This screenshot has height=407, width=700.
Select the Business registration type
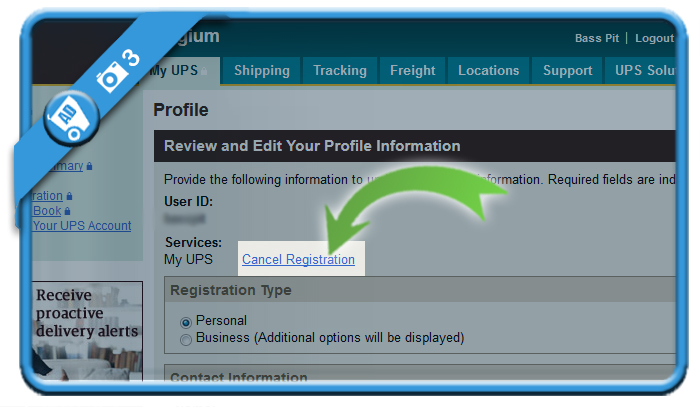pos(186,340)
